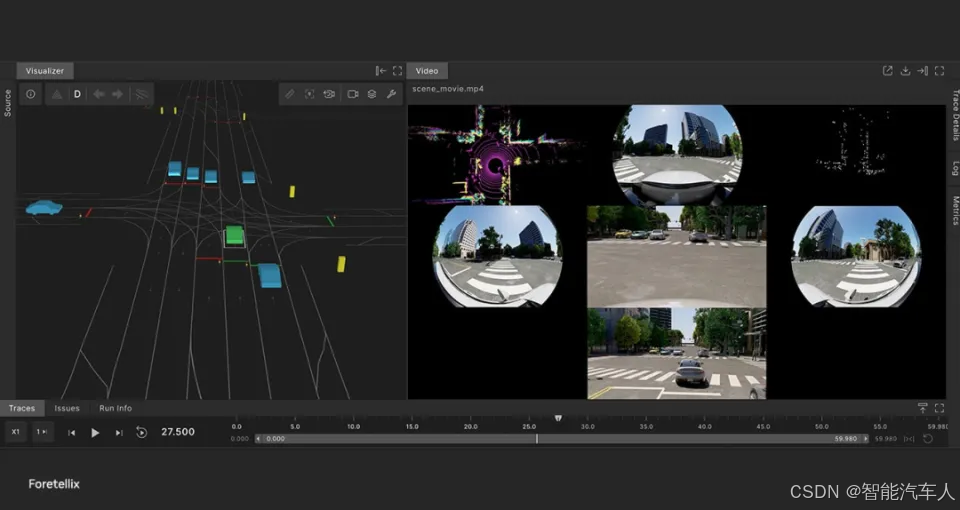Toggle the road lanes display icon
This screenshot has height=510, width=960.
(141, 94)
